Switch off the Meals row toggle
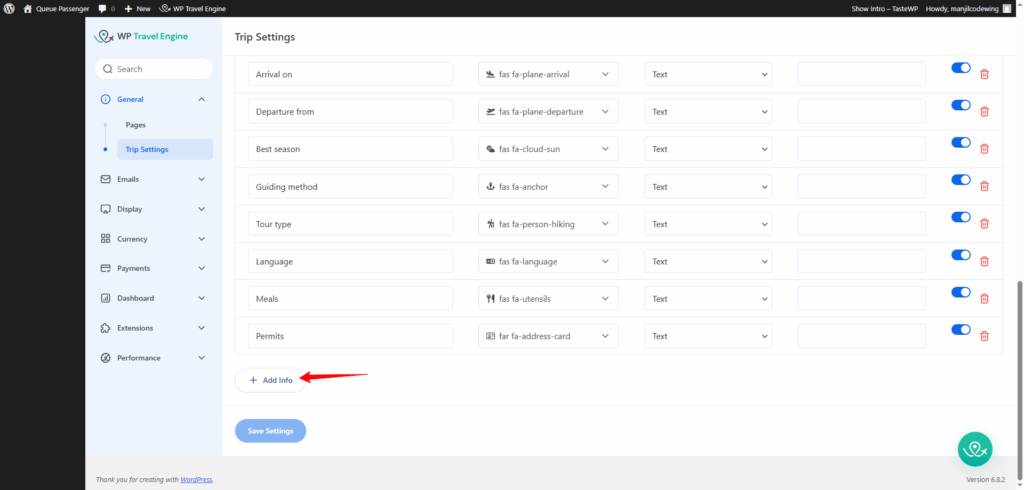The height and width of the screenshot is (490, 1024). [x=961, y=292]
